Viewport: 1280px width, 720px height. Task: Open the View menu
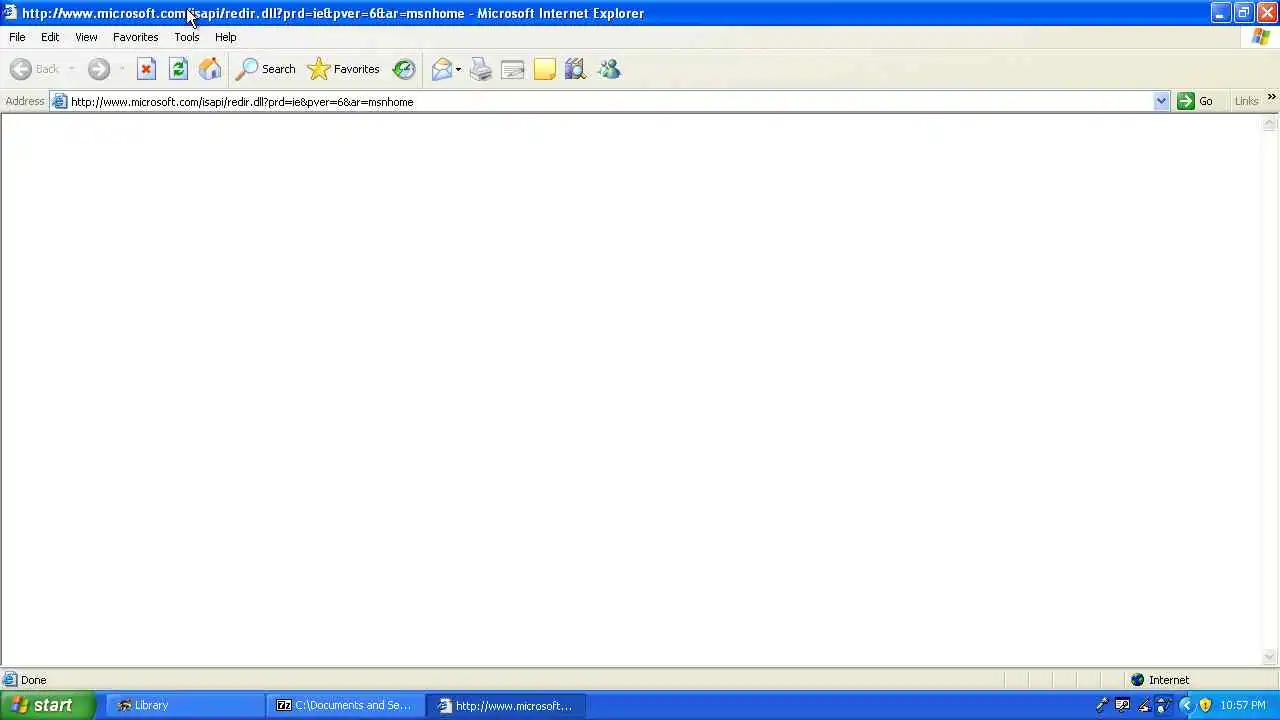(86, 37)
